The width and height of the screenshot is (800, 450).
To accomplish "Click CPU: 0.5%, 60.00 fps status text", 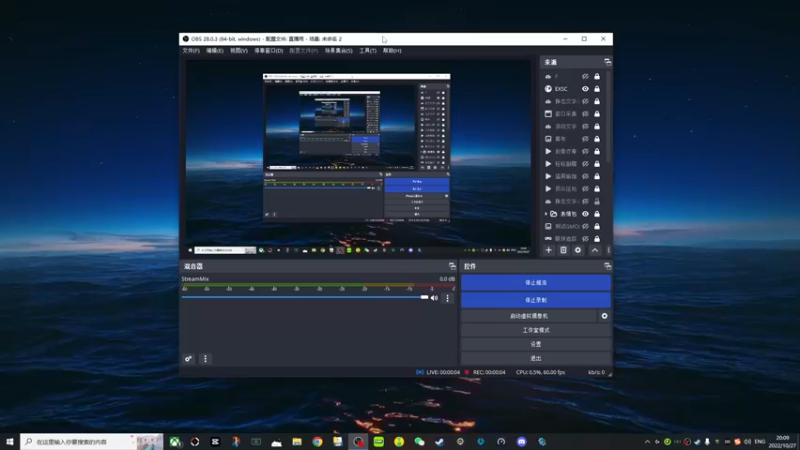I will pos(540,372).
